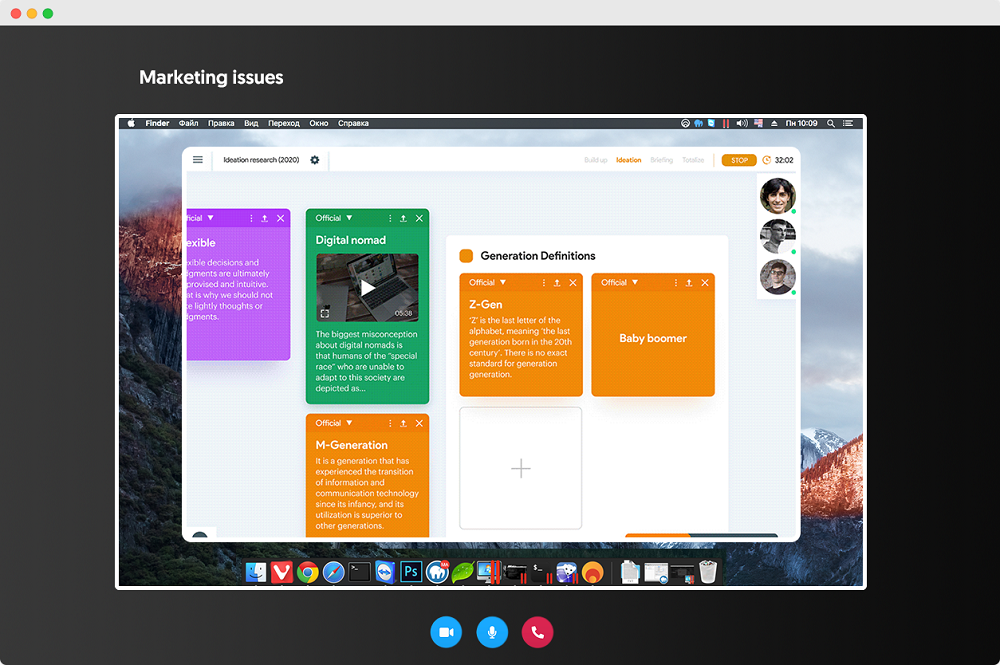
Task: Upload the Baby boomer card
Action: [689, 282]
